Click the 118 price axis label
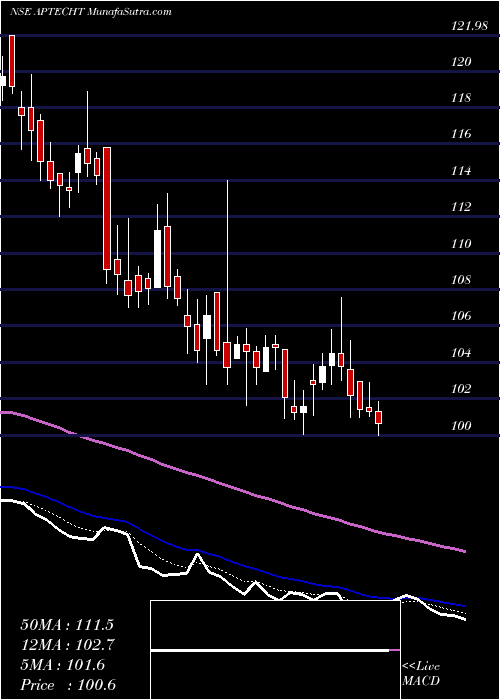Screen dimensions: 500x700 pos(461,98)
